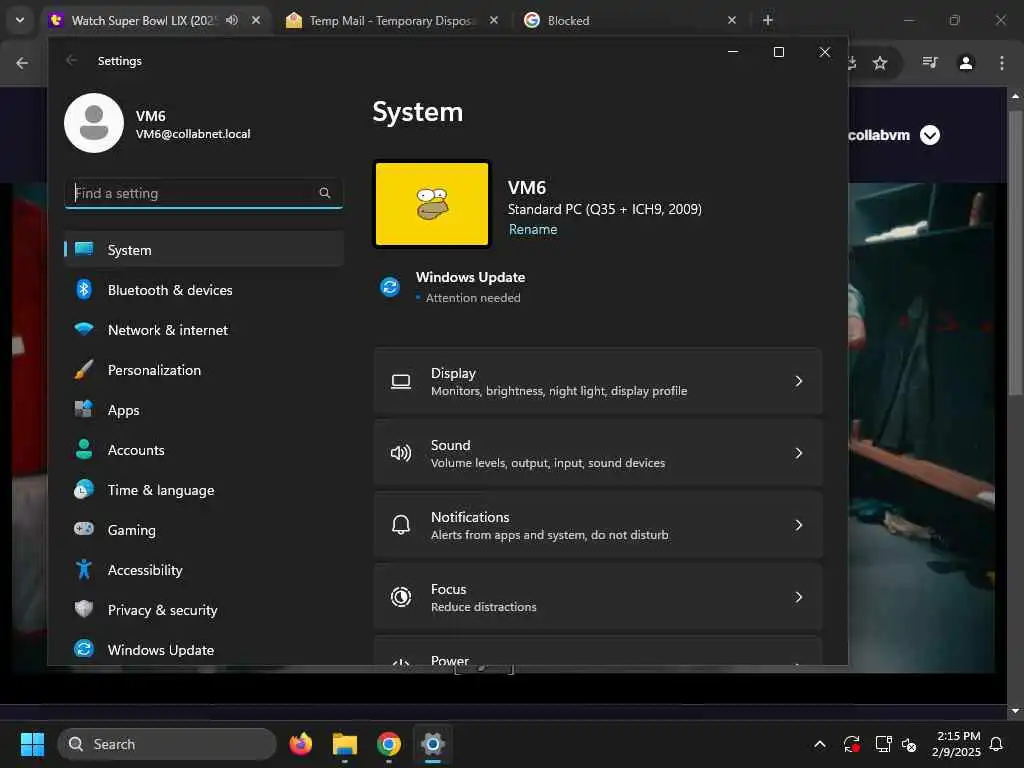This screenshot has height=768, width=1024.
Task: Open Personalization settings
Action: tap(204, 370)
